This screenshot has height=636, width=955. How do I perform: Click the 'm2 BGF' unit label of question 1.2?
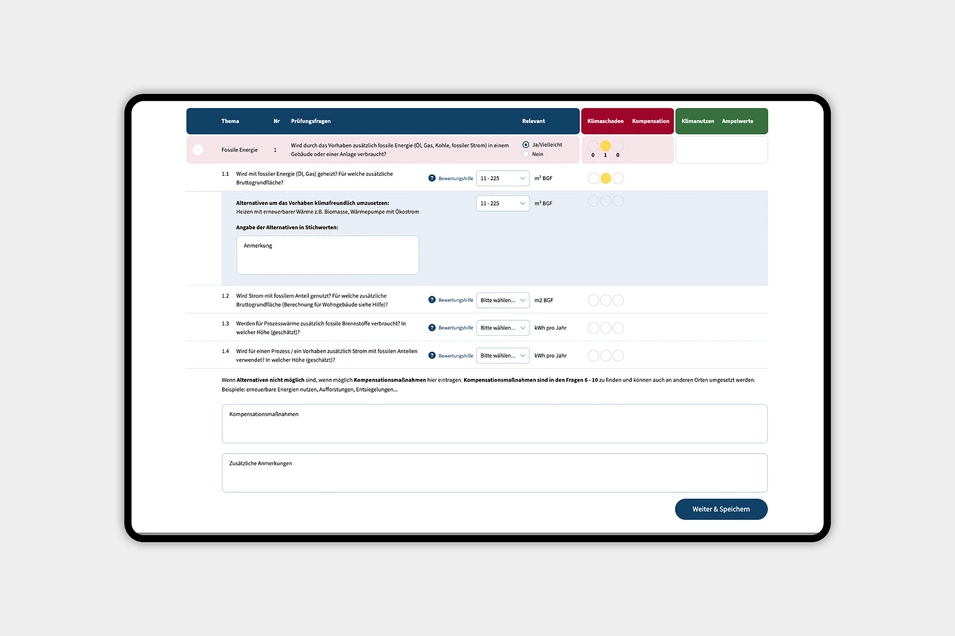tap(544, 300)
